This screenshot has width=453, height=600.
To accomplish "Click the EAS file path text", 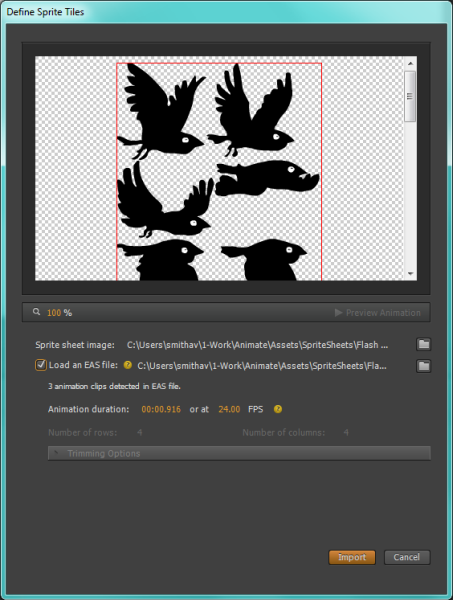I will [262, 366].
